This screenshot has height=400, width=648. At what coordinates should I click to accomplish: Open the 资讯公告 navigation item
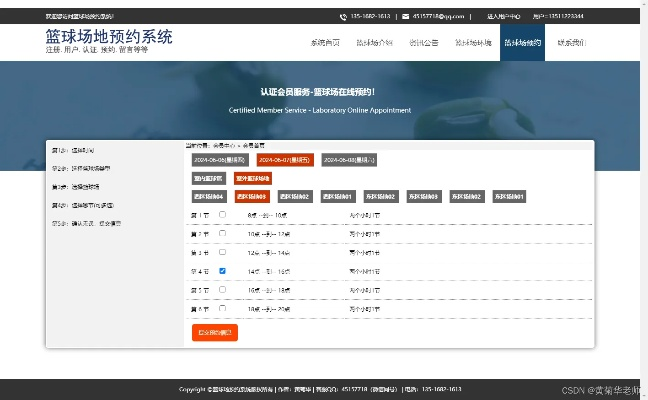[423, 44]
